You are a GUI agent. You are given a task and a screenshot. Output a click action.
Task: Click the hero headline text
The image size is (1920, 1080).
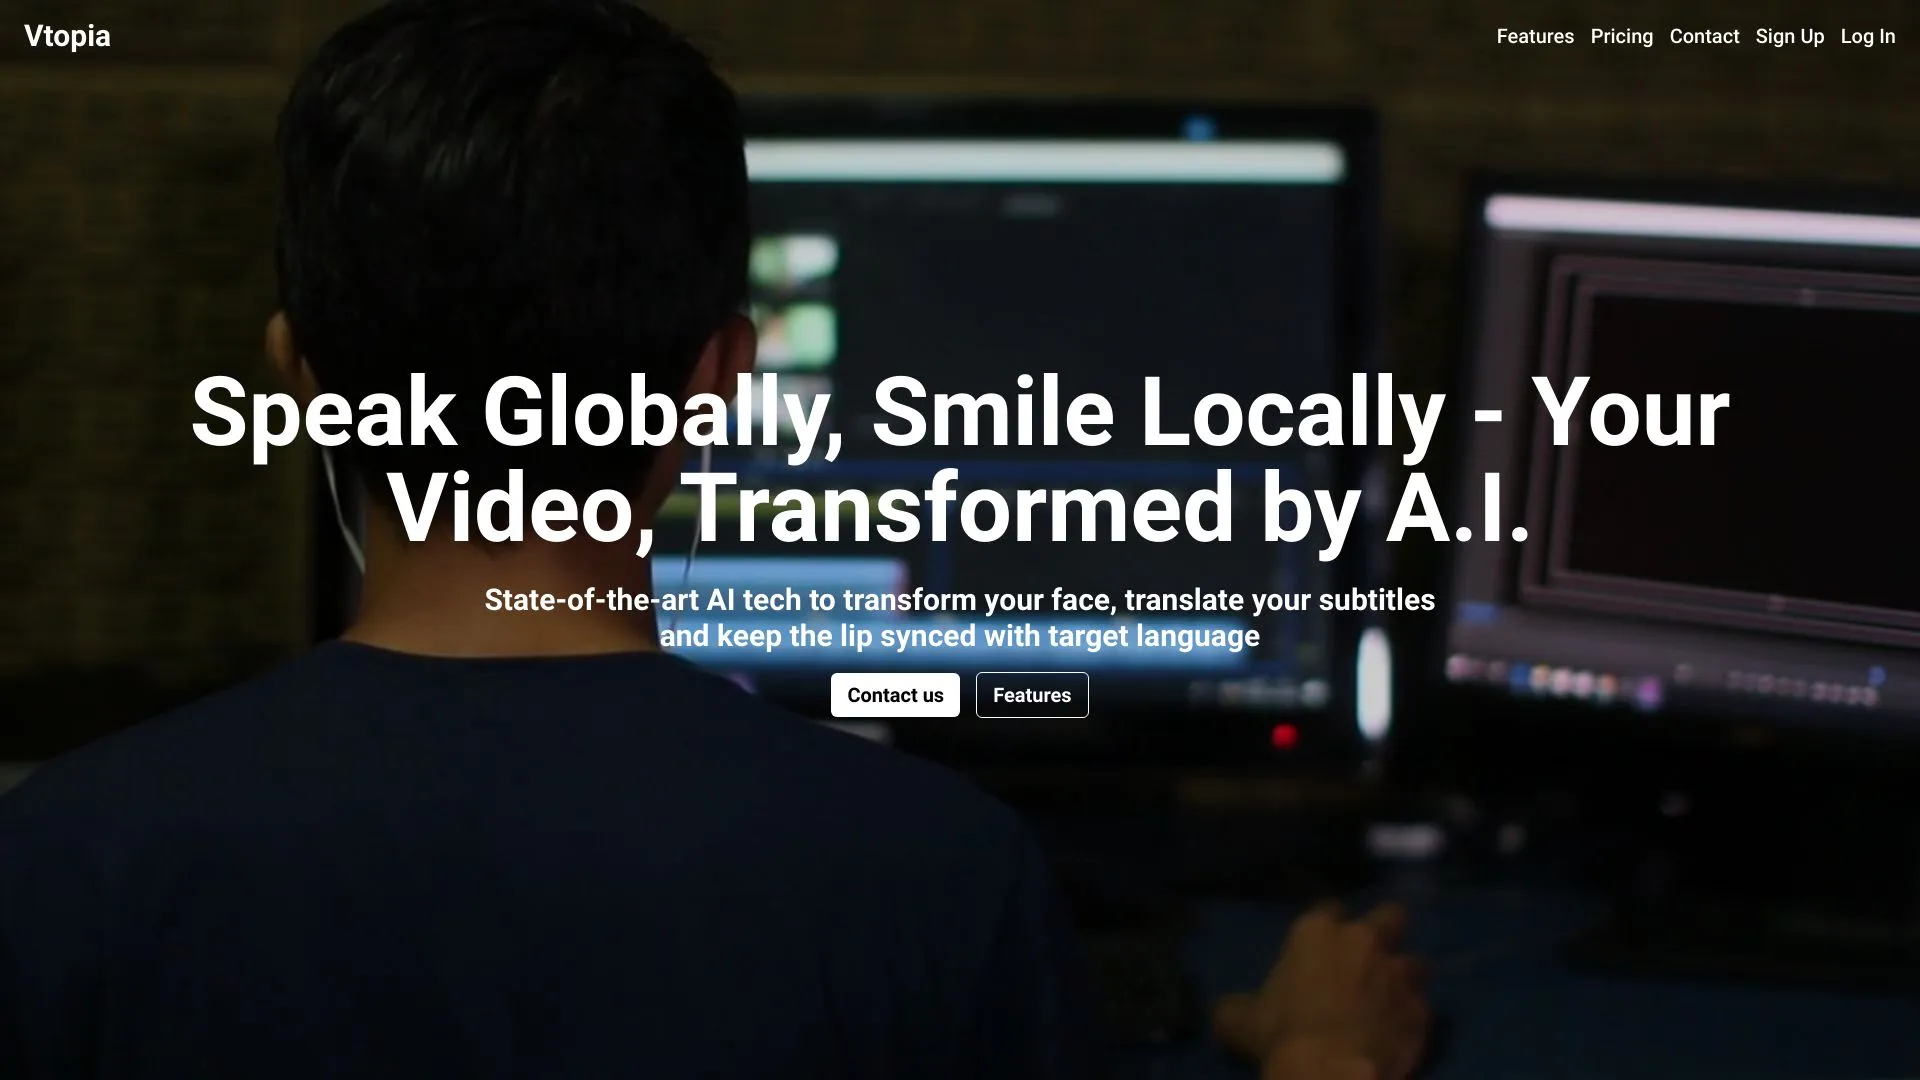click(960, 460)
